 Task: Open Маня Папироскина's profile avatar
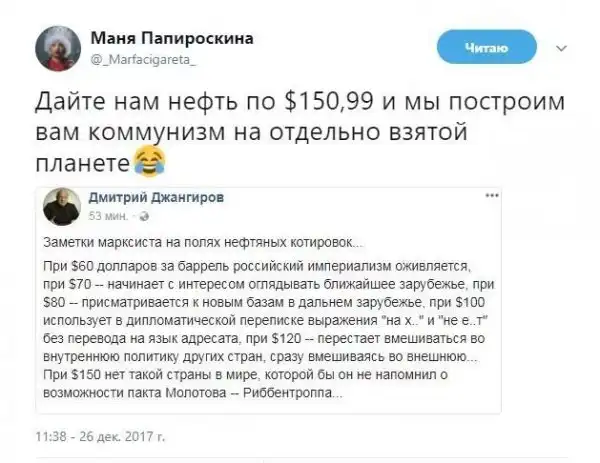pos(58,49)
